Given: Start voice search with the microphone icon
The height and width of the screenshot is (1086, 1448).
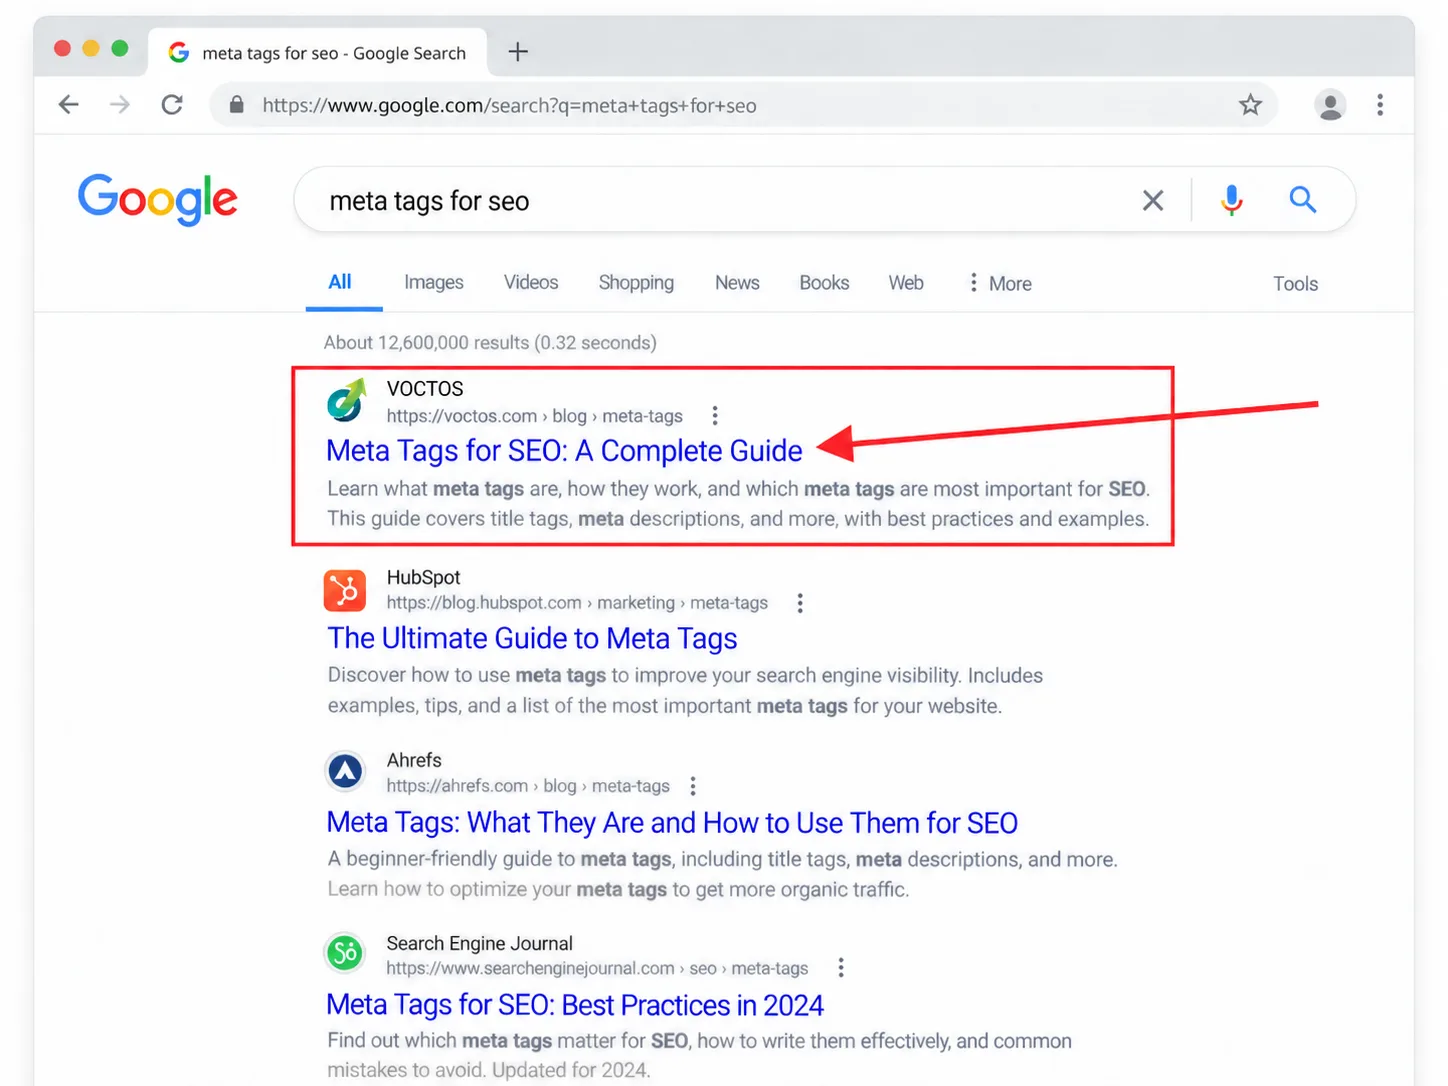Looking at the screenshot, I should tap(1232, 200).
